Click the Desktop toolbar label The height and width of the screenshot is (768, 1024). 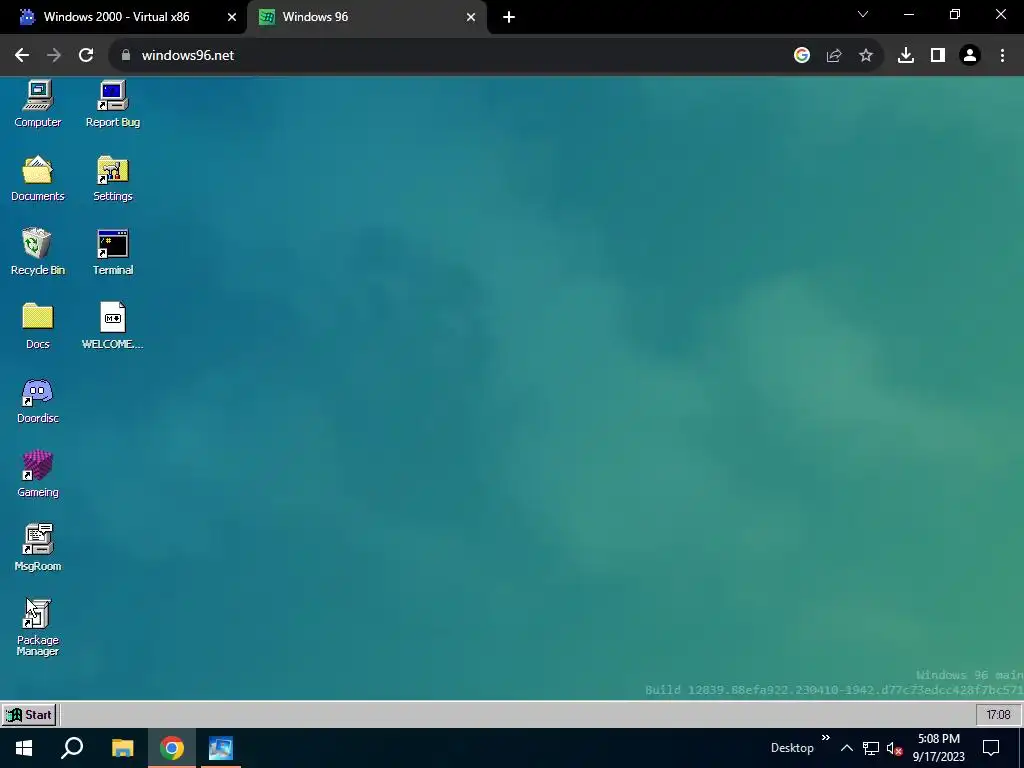[792, 748]
